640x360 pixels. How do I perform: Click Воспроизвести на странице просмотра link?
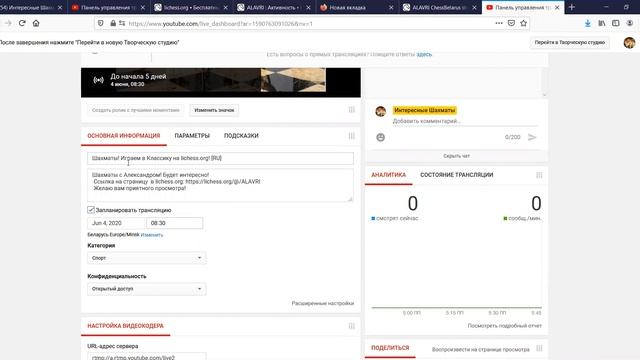point(480,349)
